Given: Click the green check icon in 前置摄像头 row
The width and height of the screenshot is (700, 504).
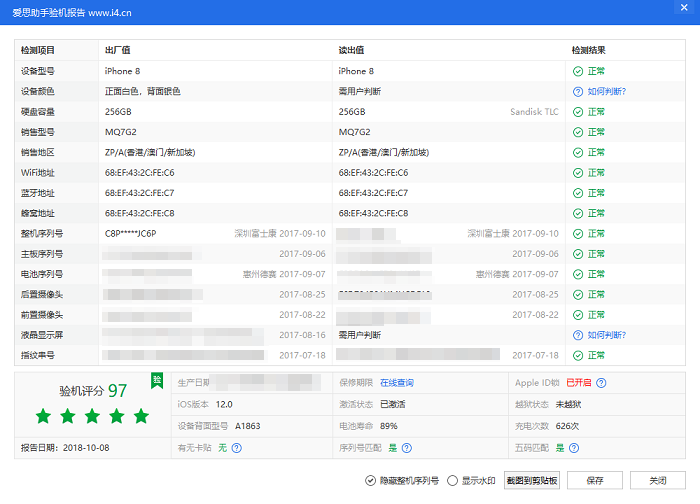Looking at the screenshot, I should tap(578, 315).
